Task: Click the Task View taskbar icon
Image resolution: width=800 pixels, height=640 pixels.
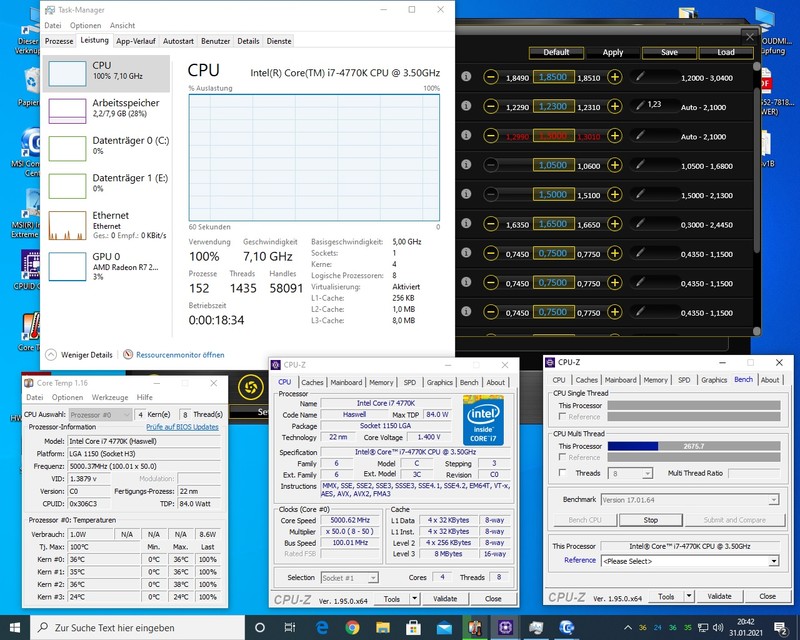Action: [x=289, y=627]
